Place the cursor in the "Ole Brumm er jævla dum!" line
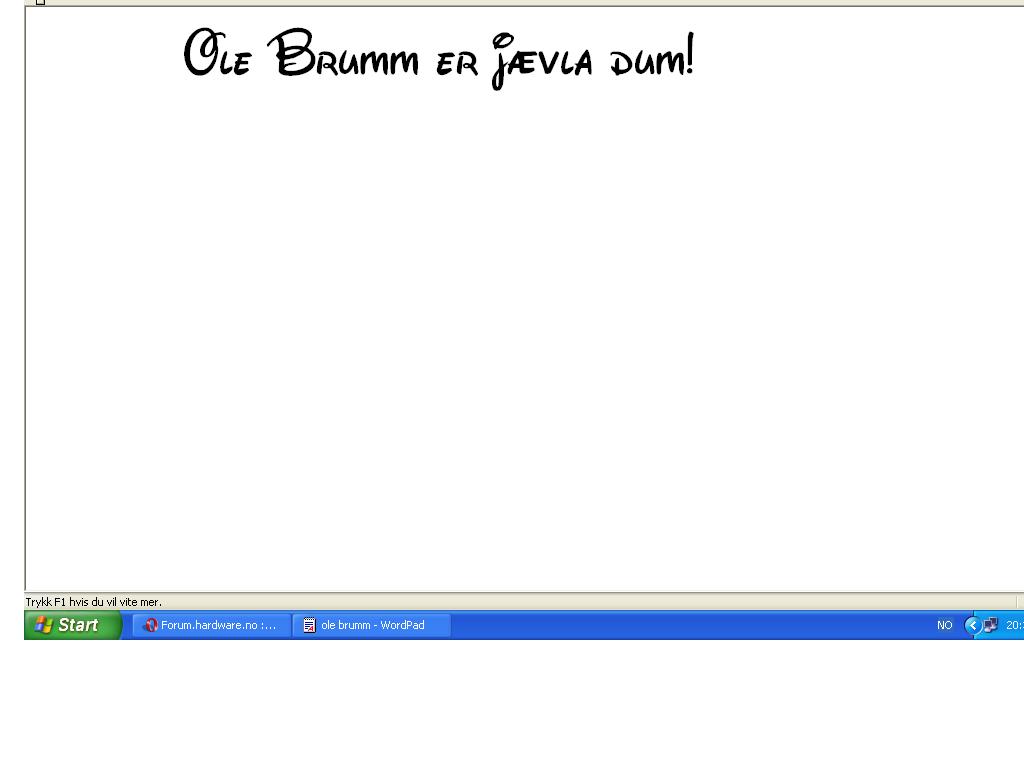The width and height of the screenshot is (1024, 768). click(x=439, y=59)
